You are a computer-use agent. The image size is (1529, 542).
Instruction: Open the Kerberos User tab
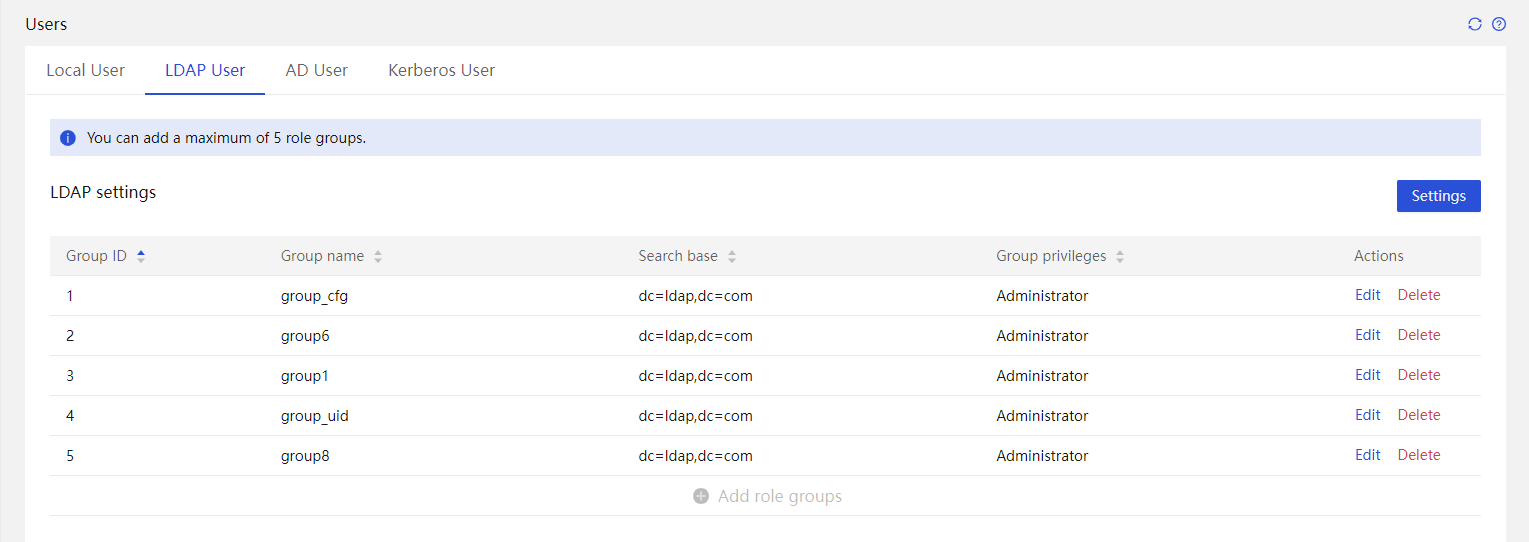(442, 70)
